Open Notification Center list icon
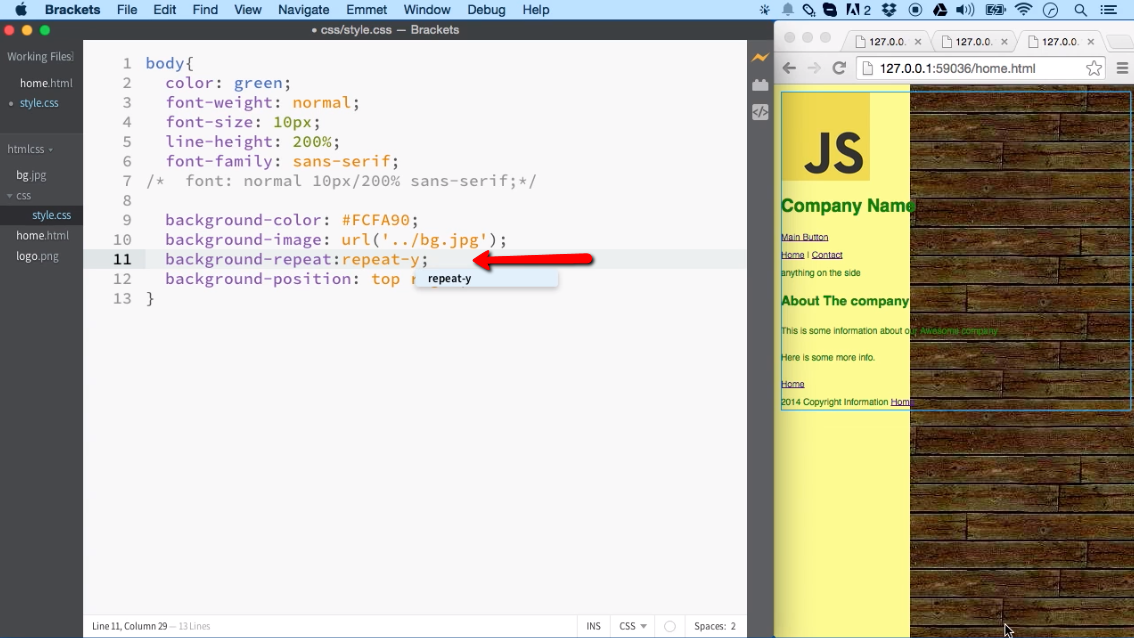This screenshot has height=638, width=1134. pos(1108,9)
